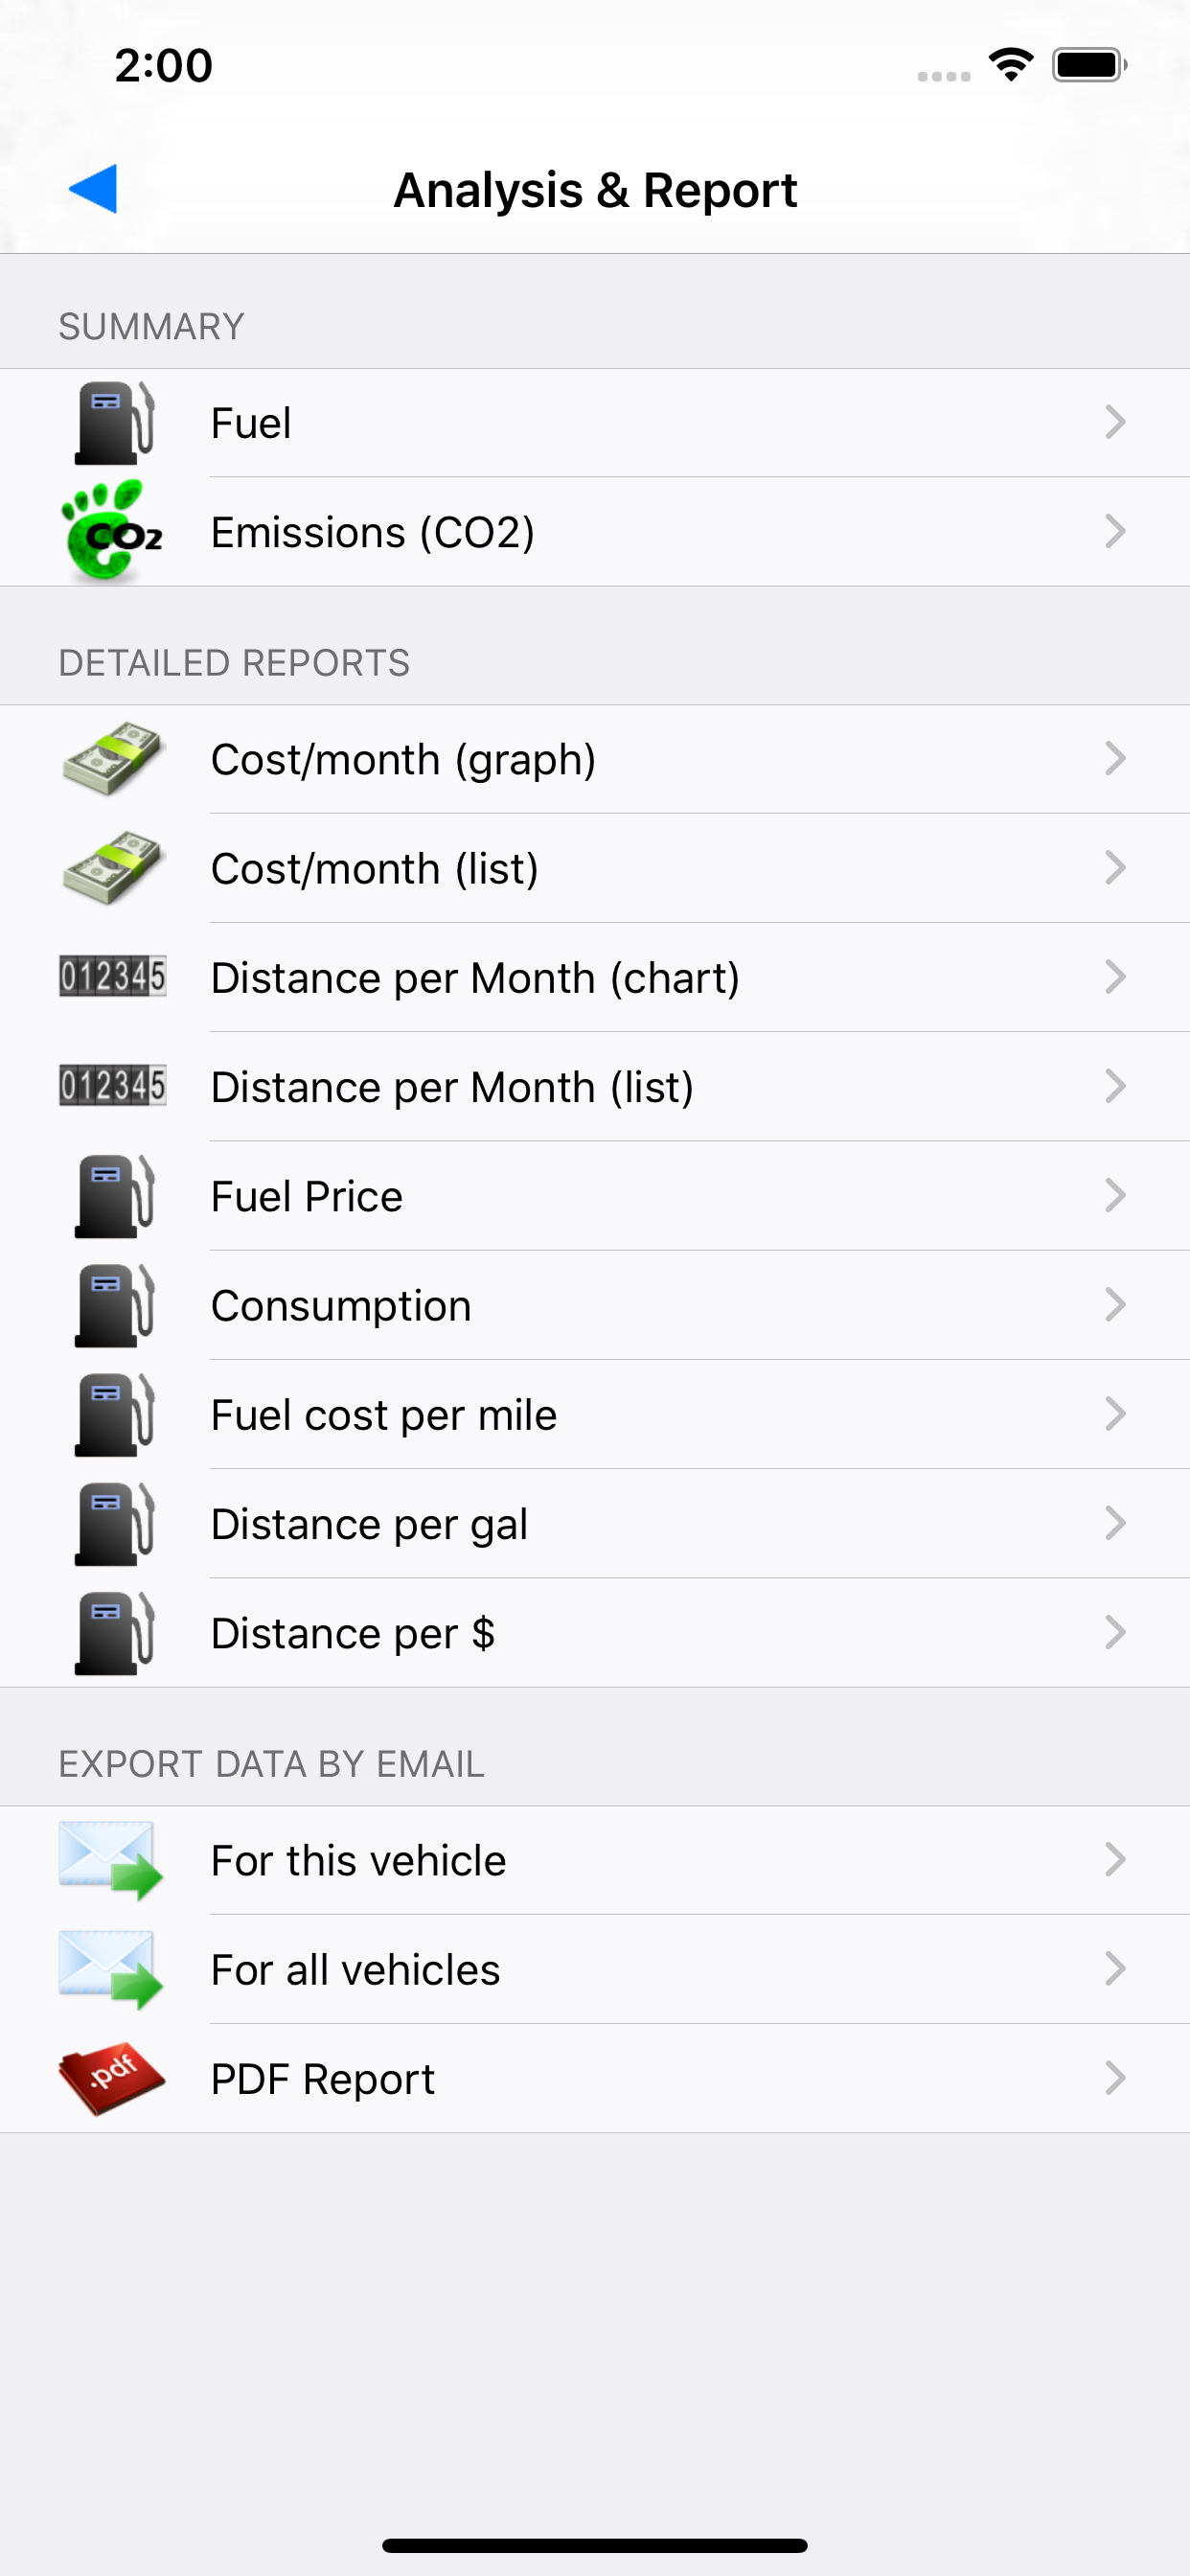Tap the pump icon beside Consumption
The height and width of the screenshot is (2576, 1190).
click(114, 1305)
